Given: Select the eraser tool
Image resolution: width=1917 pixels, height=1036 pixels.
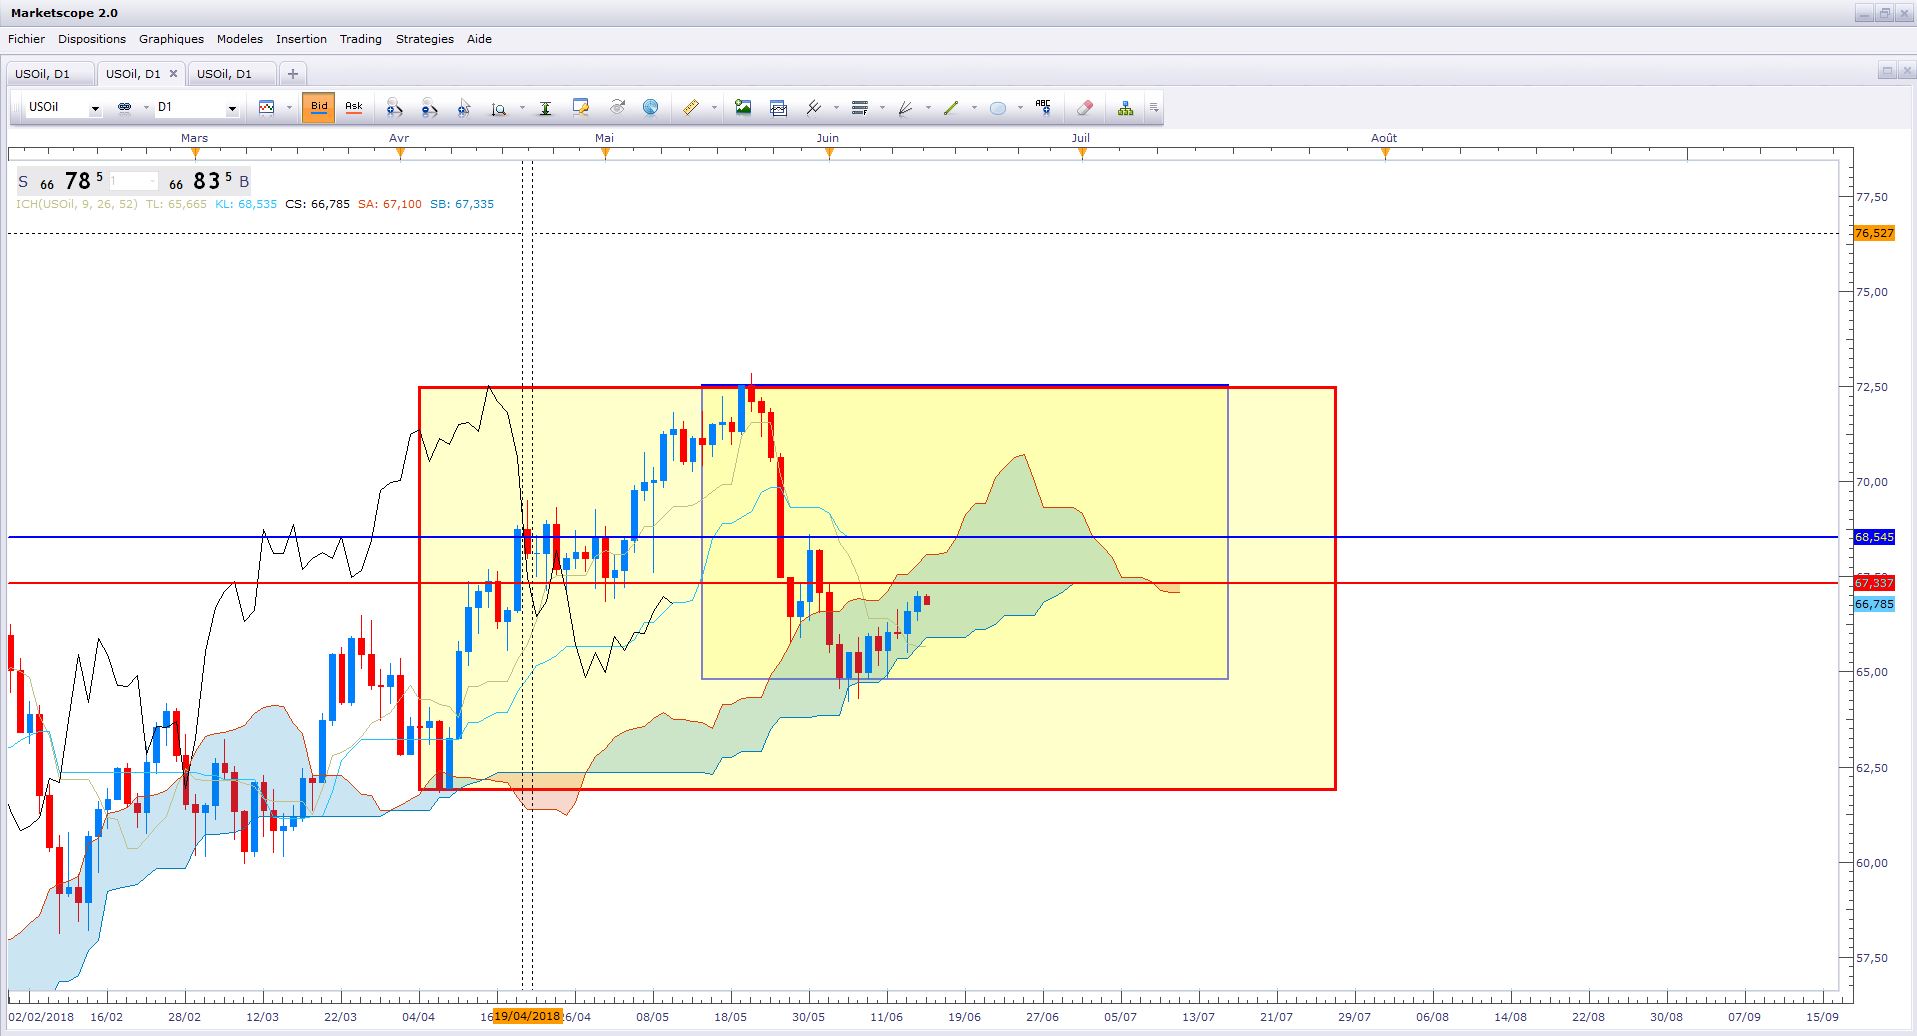Looking at the screenshot, I should pyautogui.click(x=1085, y=107).
